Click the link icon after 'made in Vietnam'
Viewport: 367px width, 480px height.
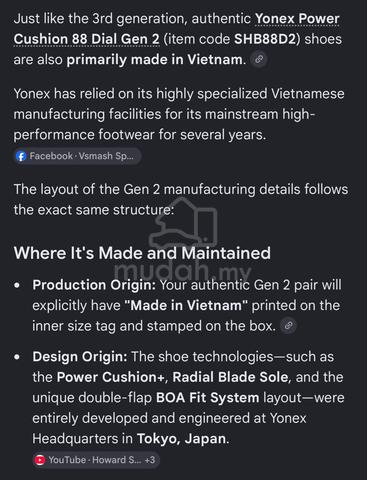[x=259, y=60]
